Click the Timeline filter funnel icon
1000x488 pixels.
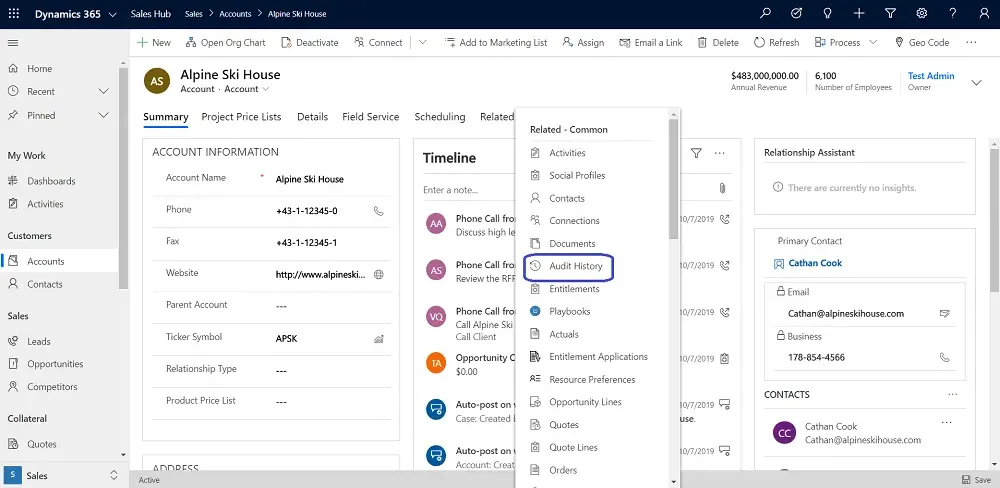point(696,153)
